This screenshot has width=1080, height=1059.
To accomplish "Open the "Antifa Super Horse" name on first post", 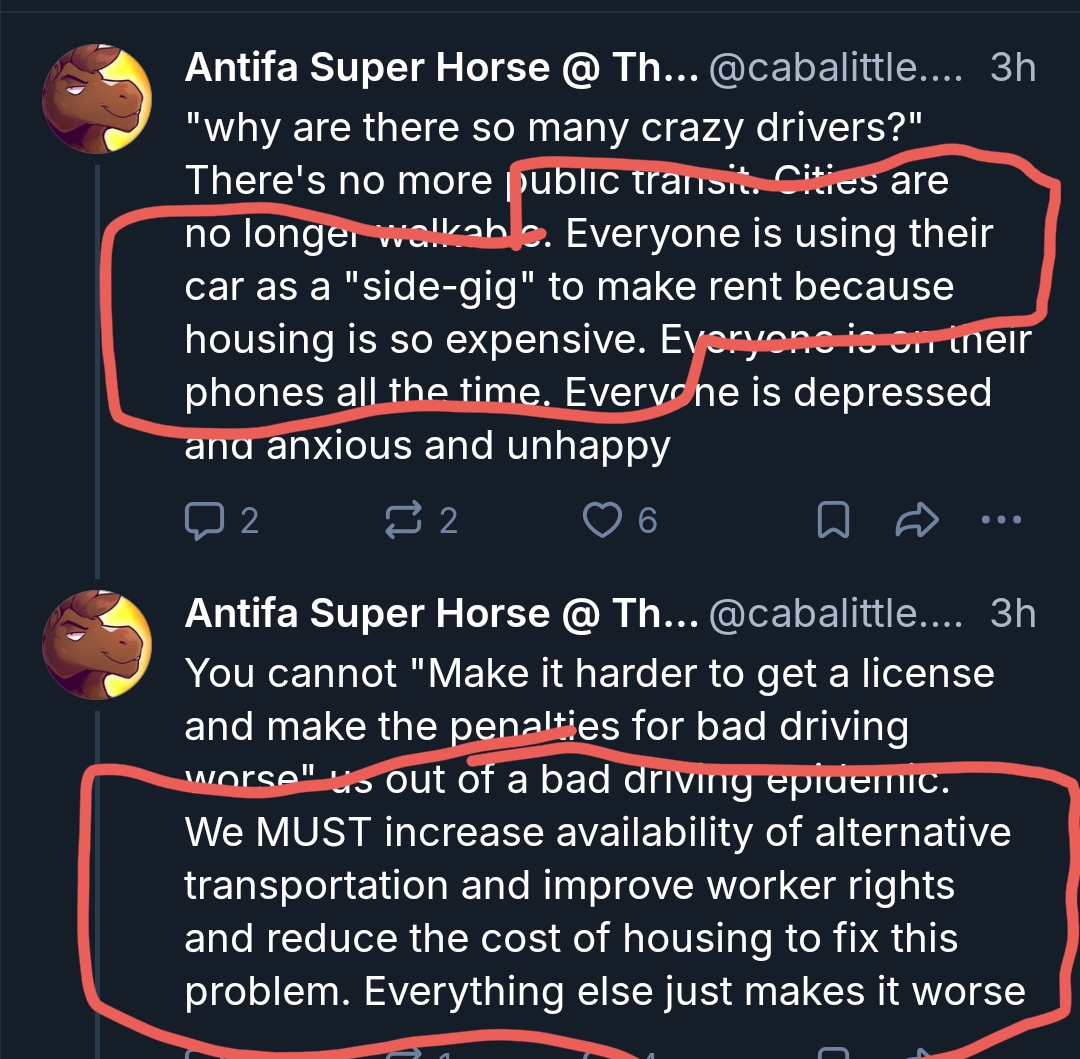I will click(x=440, y=68).
